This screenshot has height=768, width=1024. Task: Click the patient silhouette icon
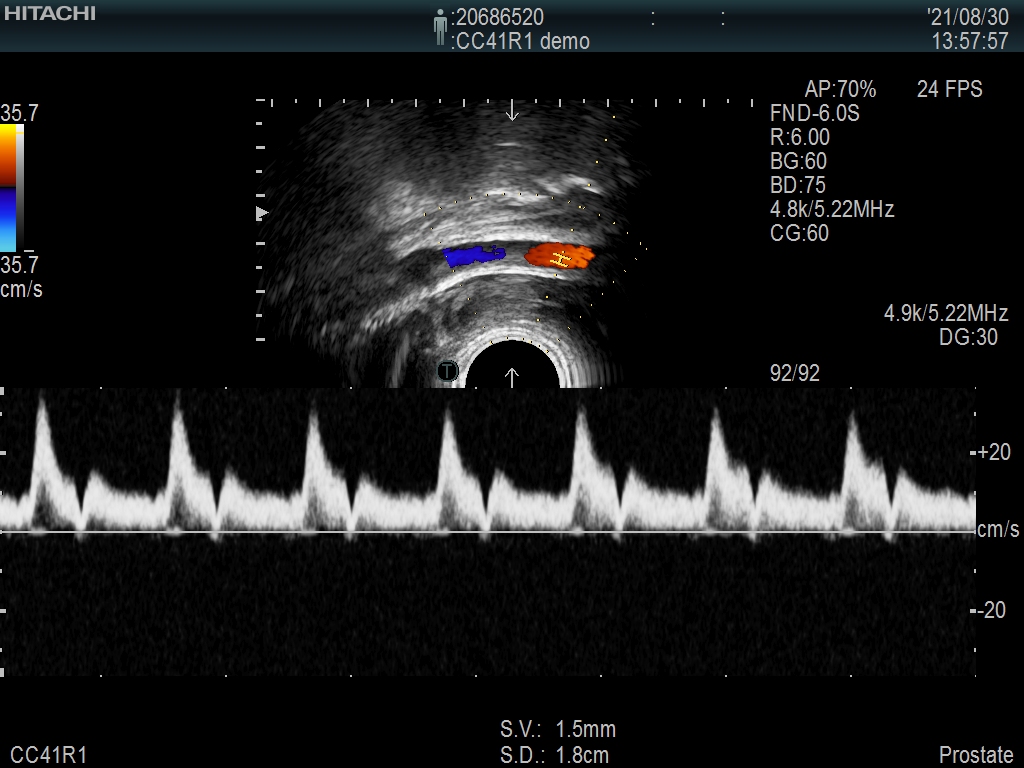(x=440, y=27)
